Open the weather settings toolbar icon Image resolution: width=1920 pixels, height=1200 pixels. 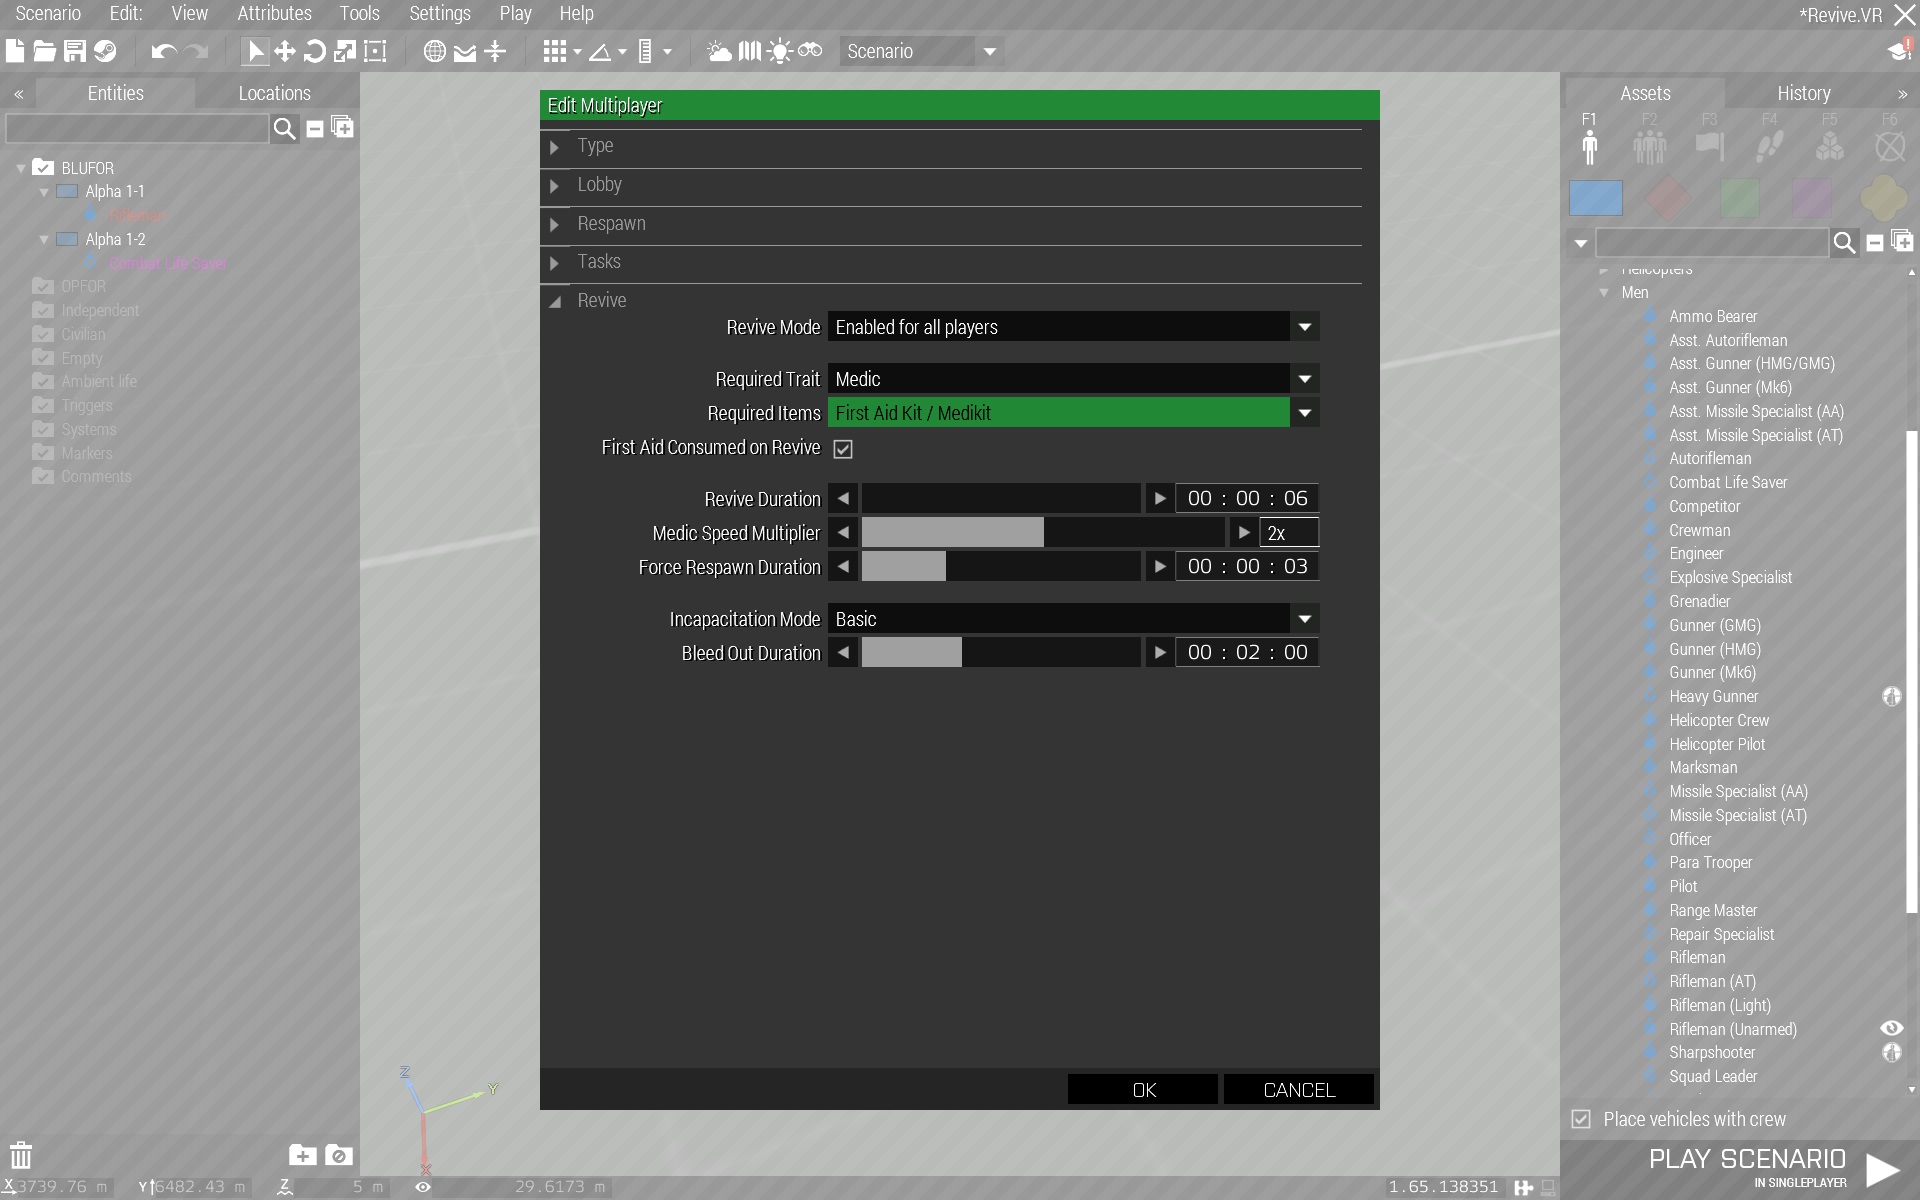coord(719,51)
